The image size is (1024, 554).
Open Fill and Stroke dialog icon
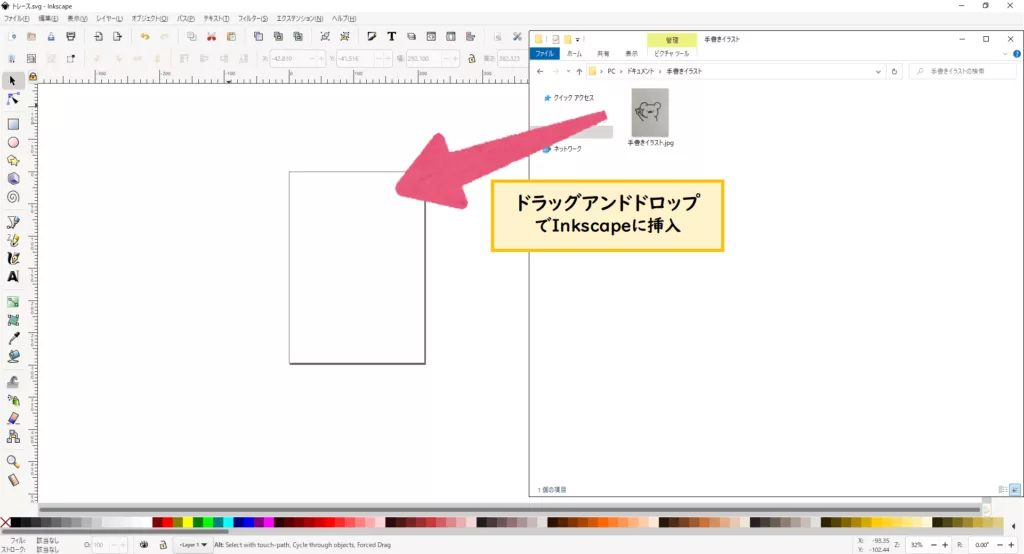click(372, 37)
